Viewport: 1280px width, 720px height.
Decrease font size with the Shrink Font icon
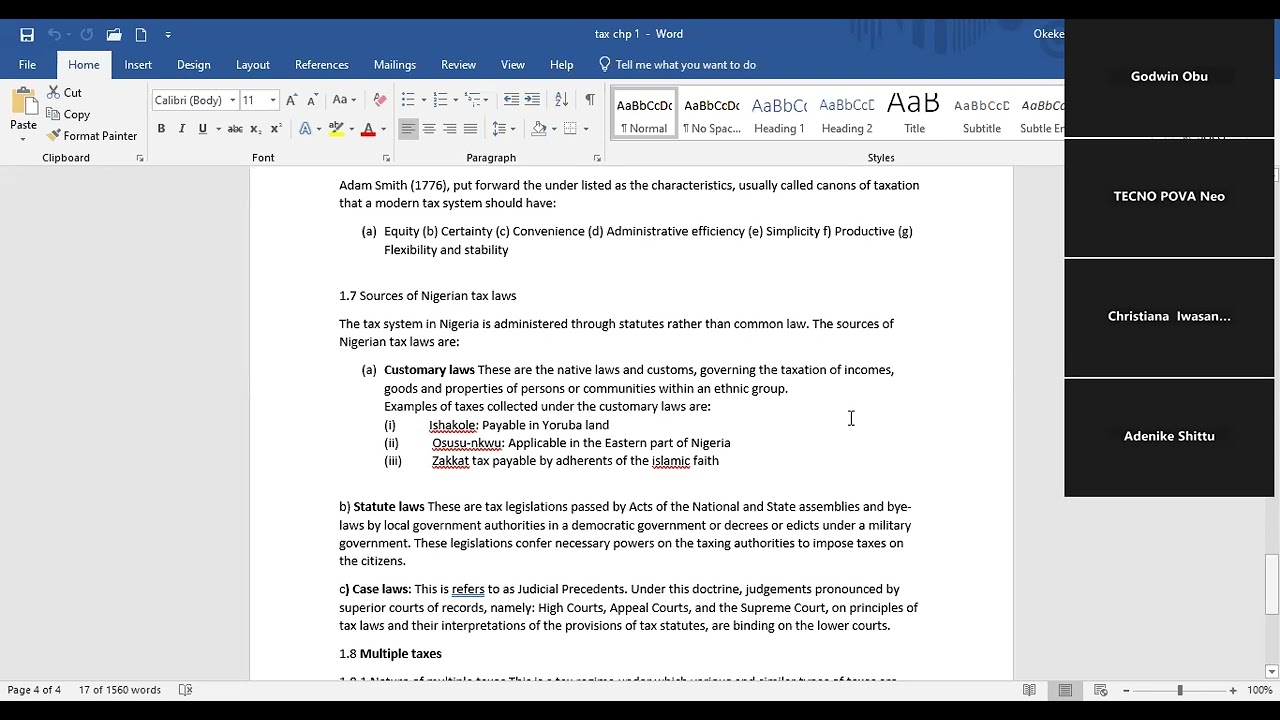[x=312, y=100]
